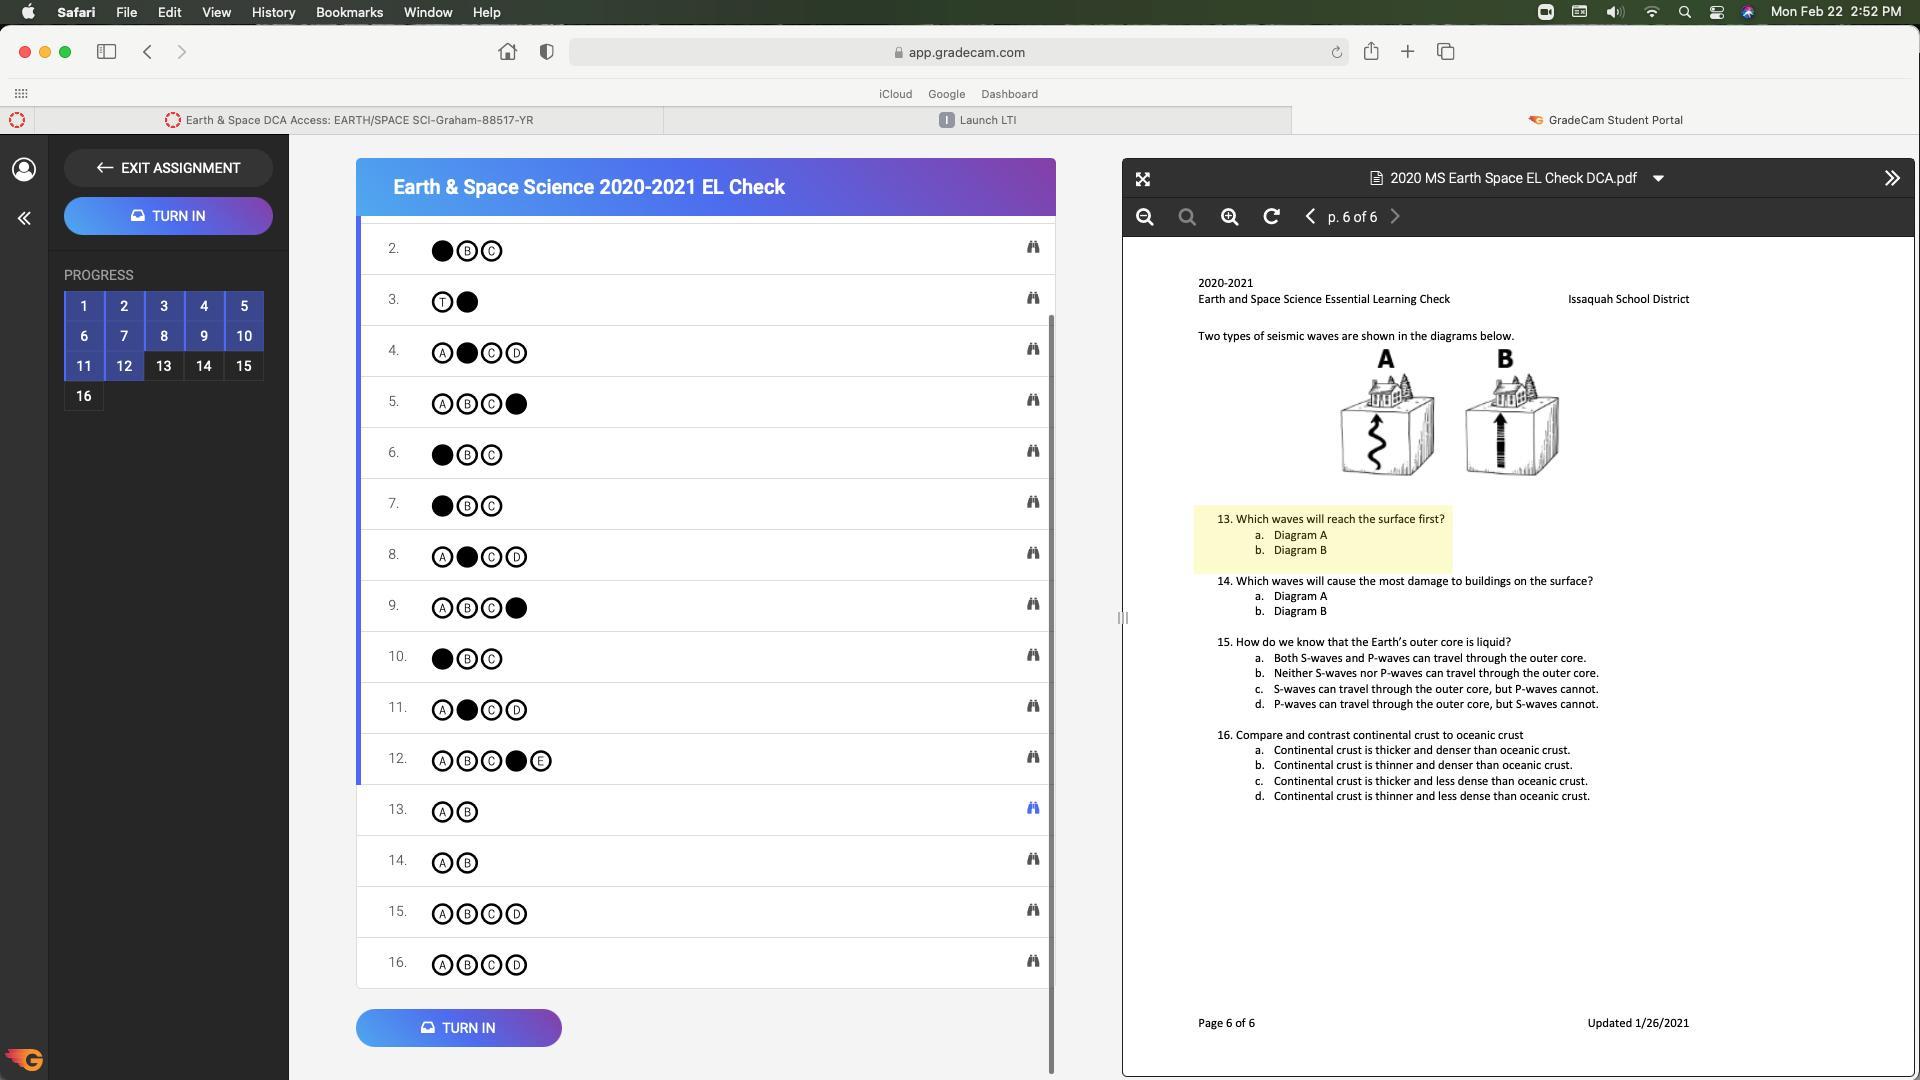Click the Exit Assignment button
Screen dimensions: 1920x1080
pyautogui.click(x=168, y=168)
